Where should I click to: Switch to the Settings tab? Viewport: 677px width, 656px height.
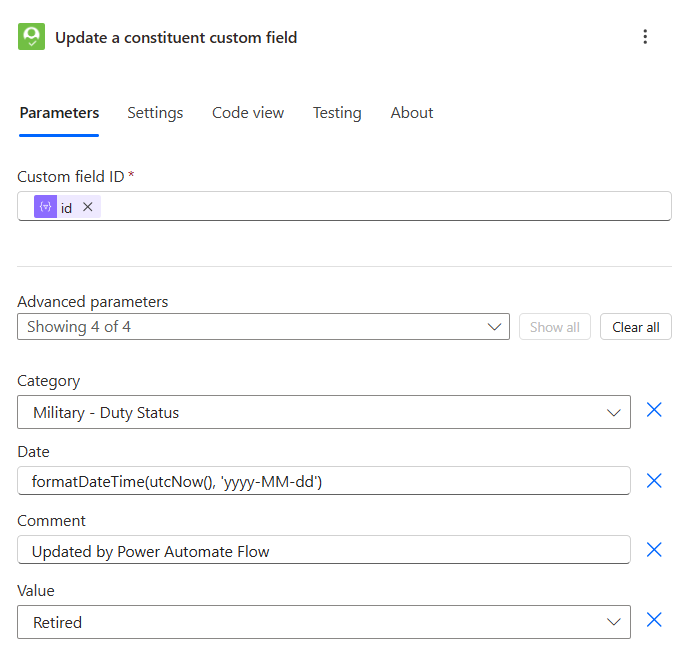pos(155,113)
